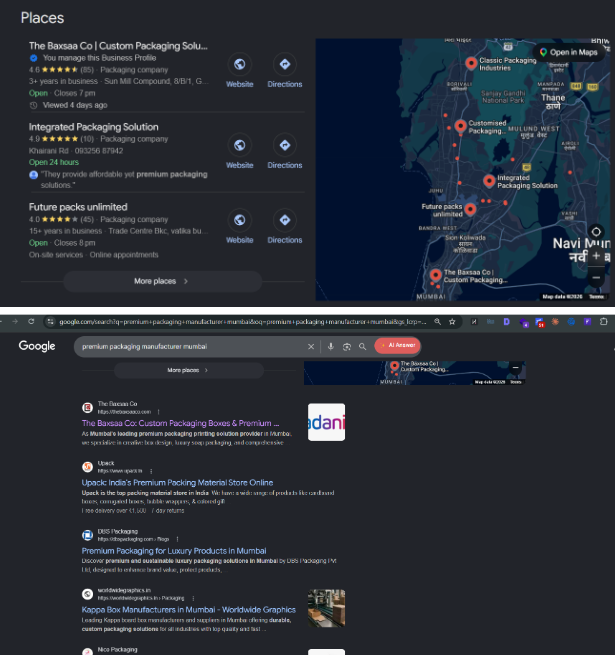Open the options menu for the Upack result
615x655 pixels.
click(151, 471)
